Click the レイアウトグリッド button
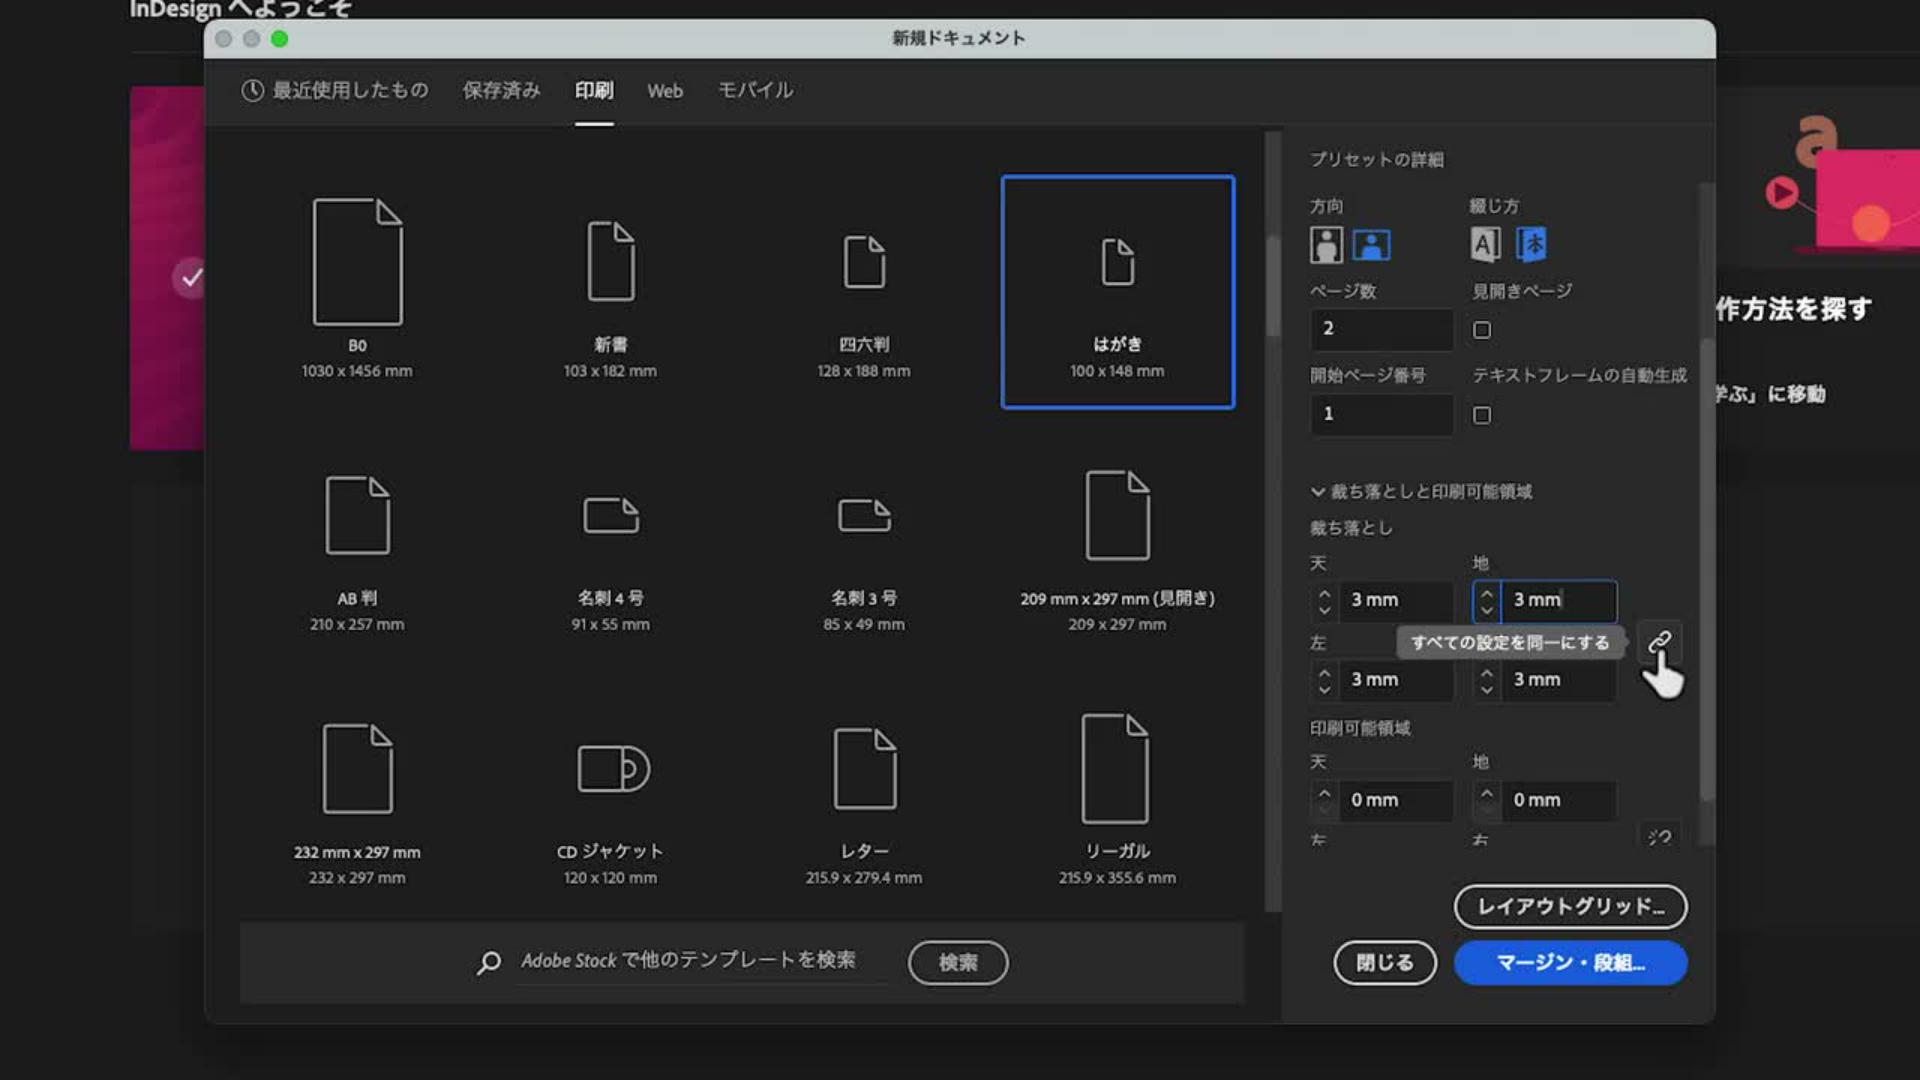1920x1080 pixels. tap(1570, 906)
